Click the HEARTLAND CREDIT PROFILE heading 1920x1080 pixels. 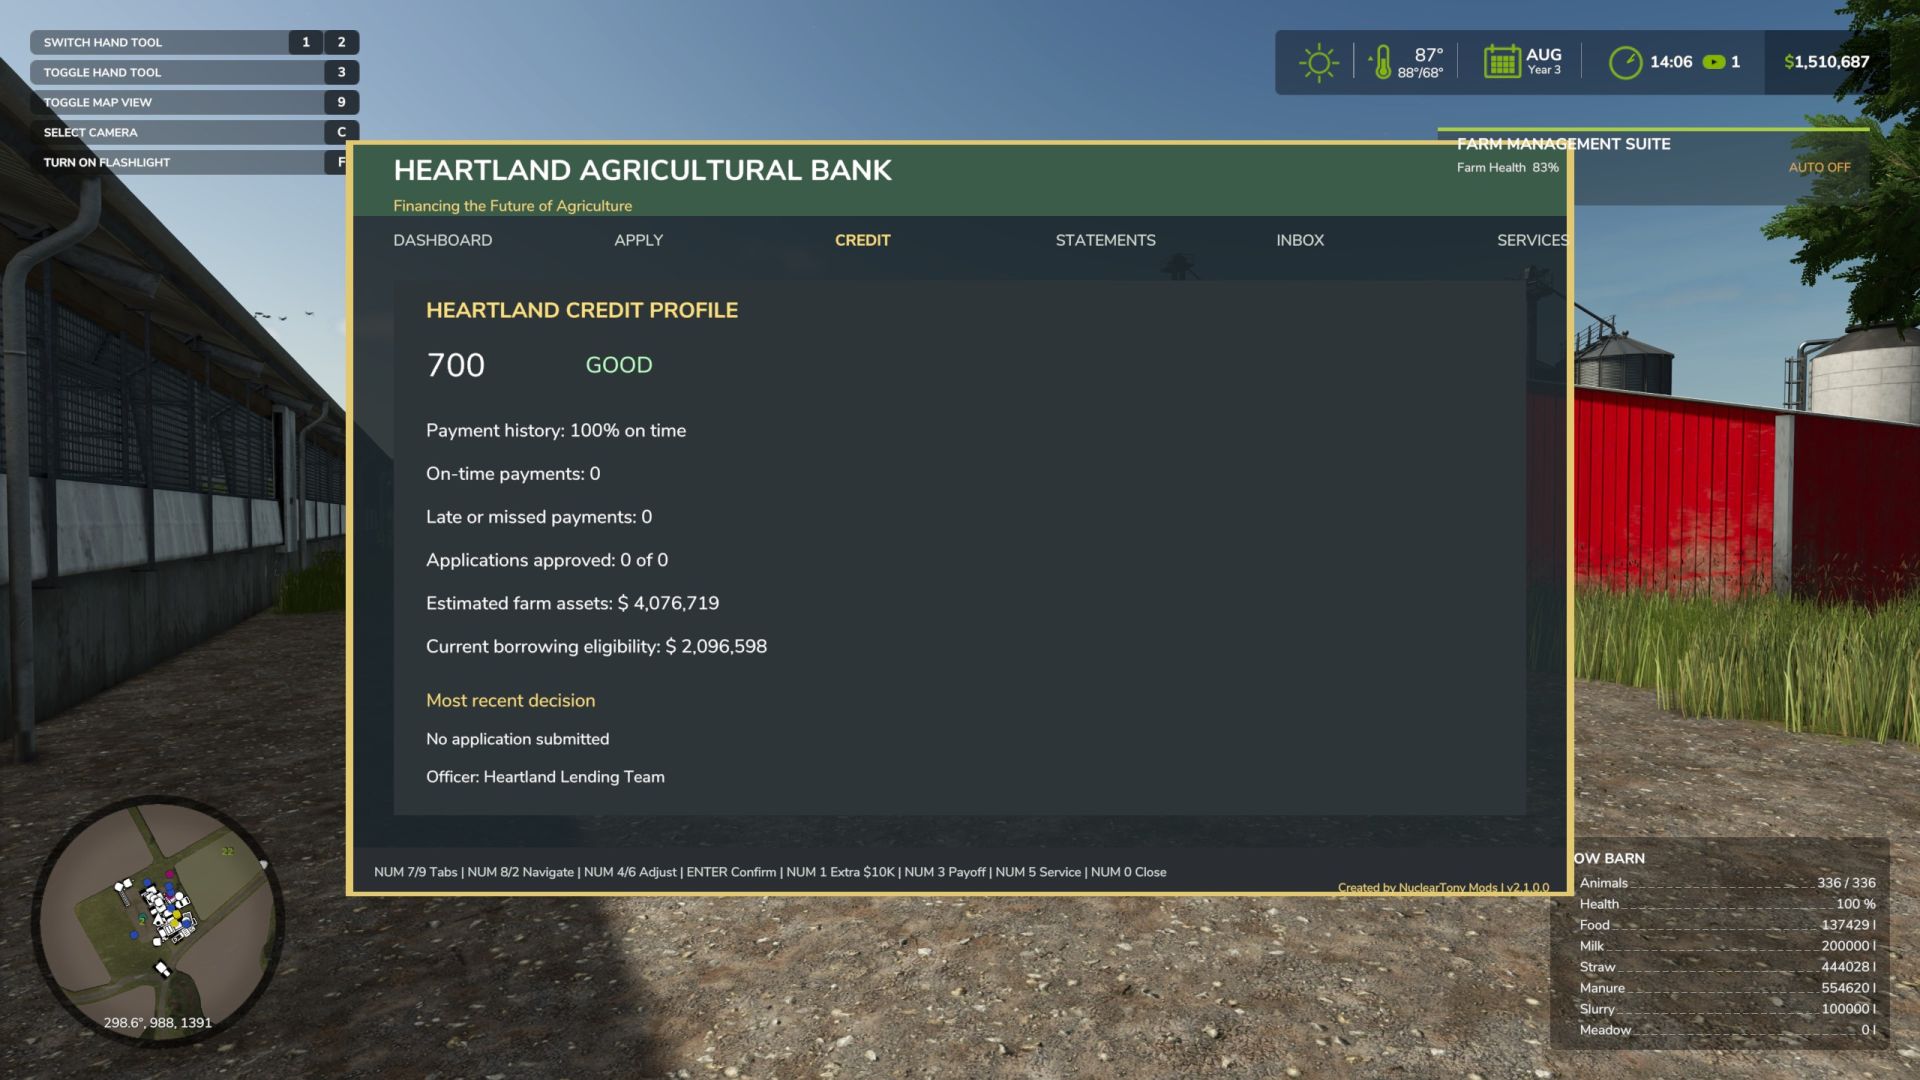582,310
